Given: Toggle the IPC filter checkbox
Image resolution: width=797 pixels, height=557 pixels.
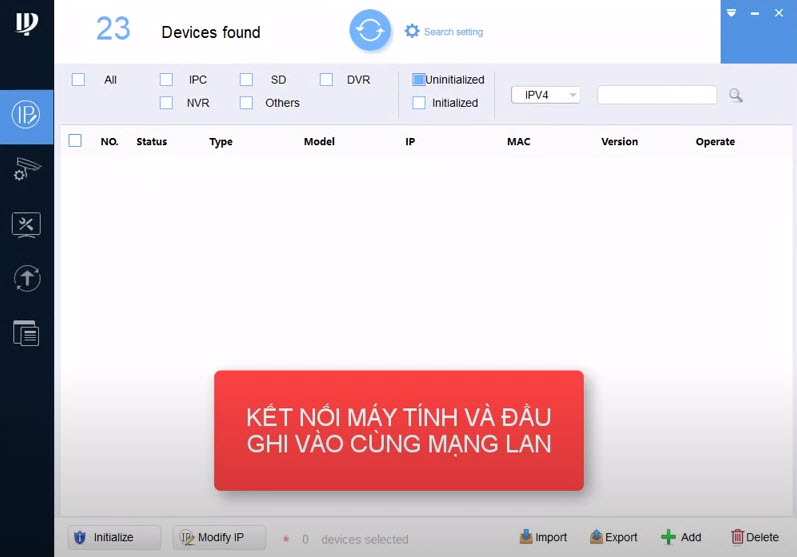Looking at the screenshot, I should 167,79.
